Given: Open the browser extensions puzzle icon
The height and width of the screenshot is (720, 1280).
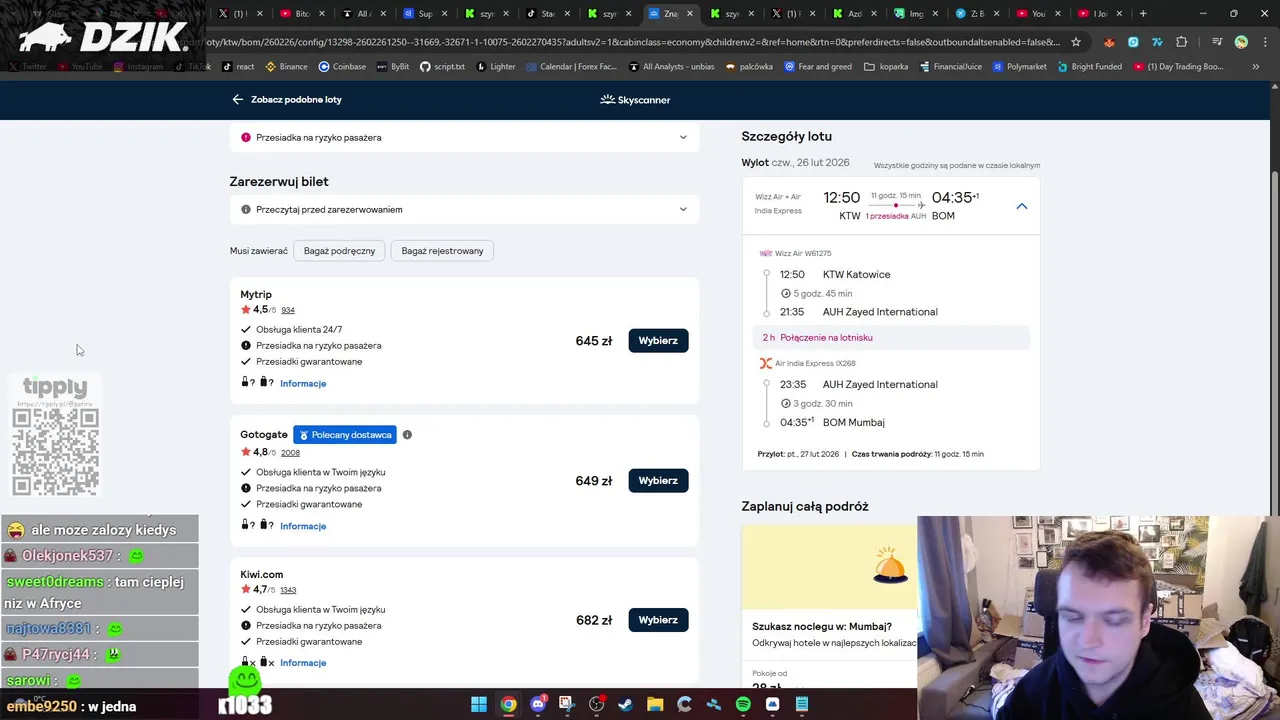Looking at the screenshot, I should coord(1182,42).
